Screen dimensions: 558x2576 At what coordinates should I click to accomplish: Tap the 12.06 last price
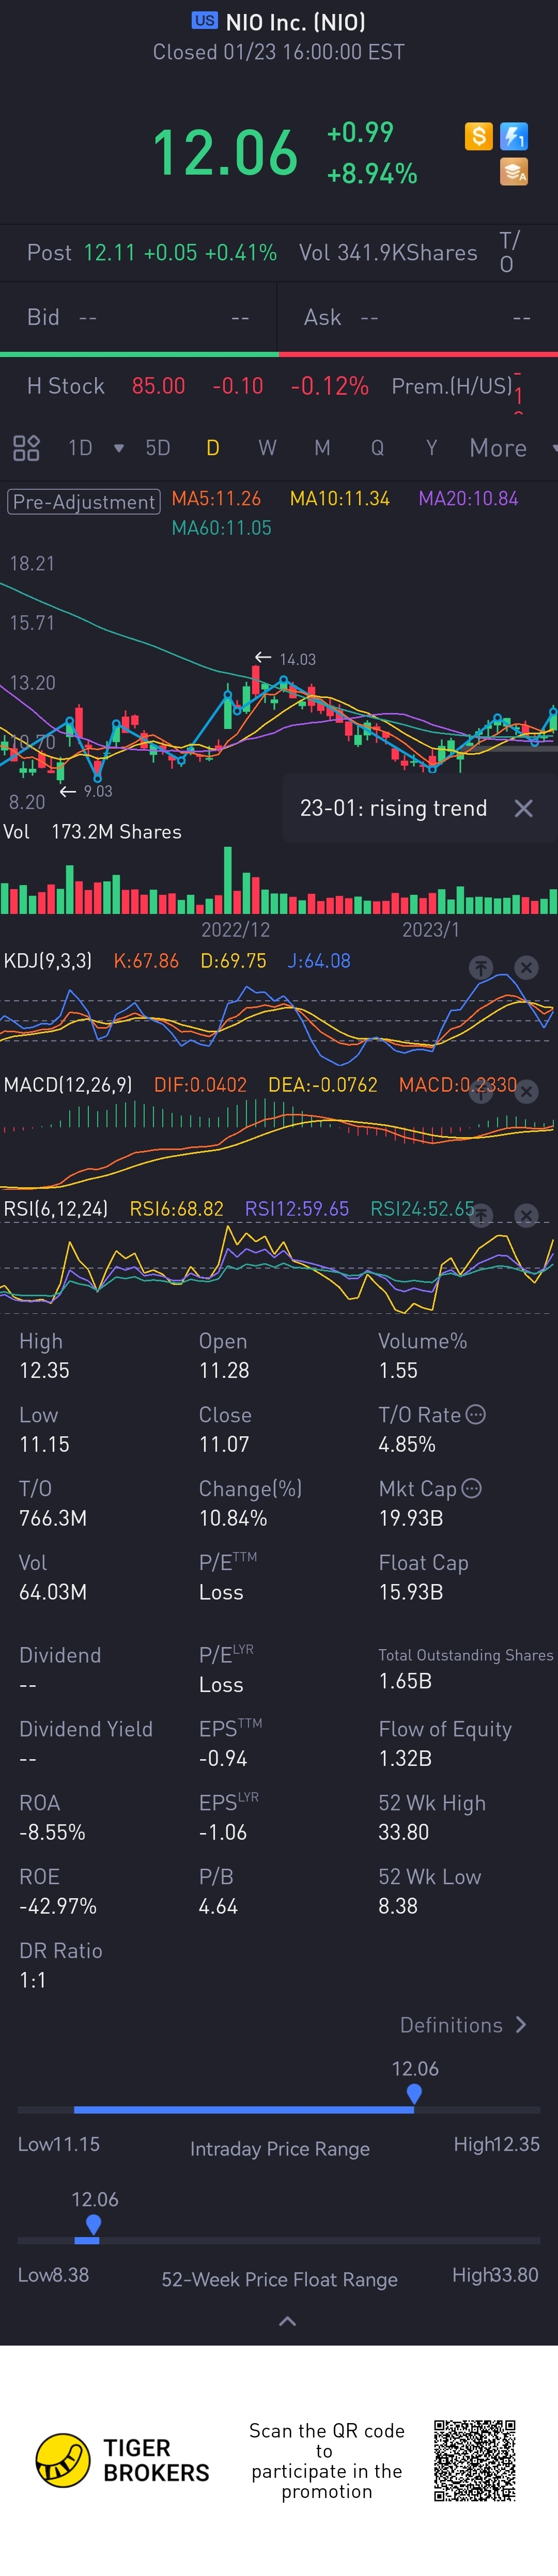pos(225,153)
